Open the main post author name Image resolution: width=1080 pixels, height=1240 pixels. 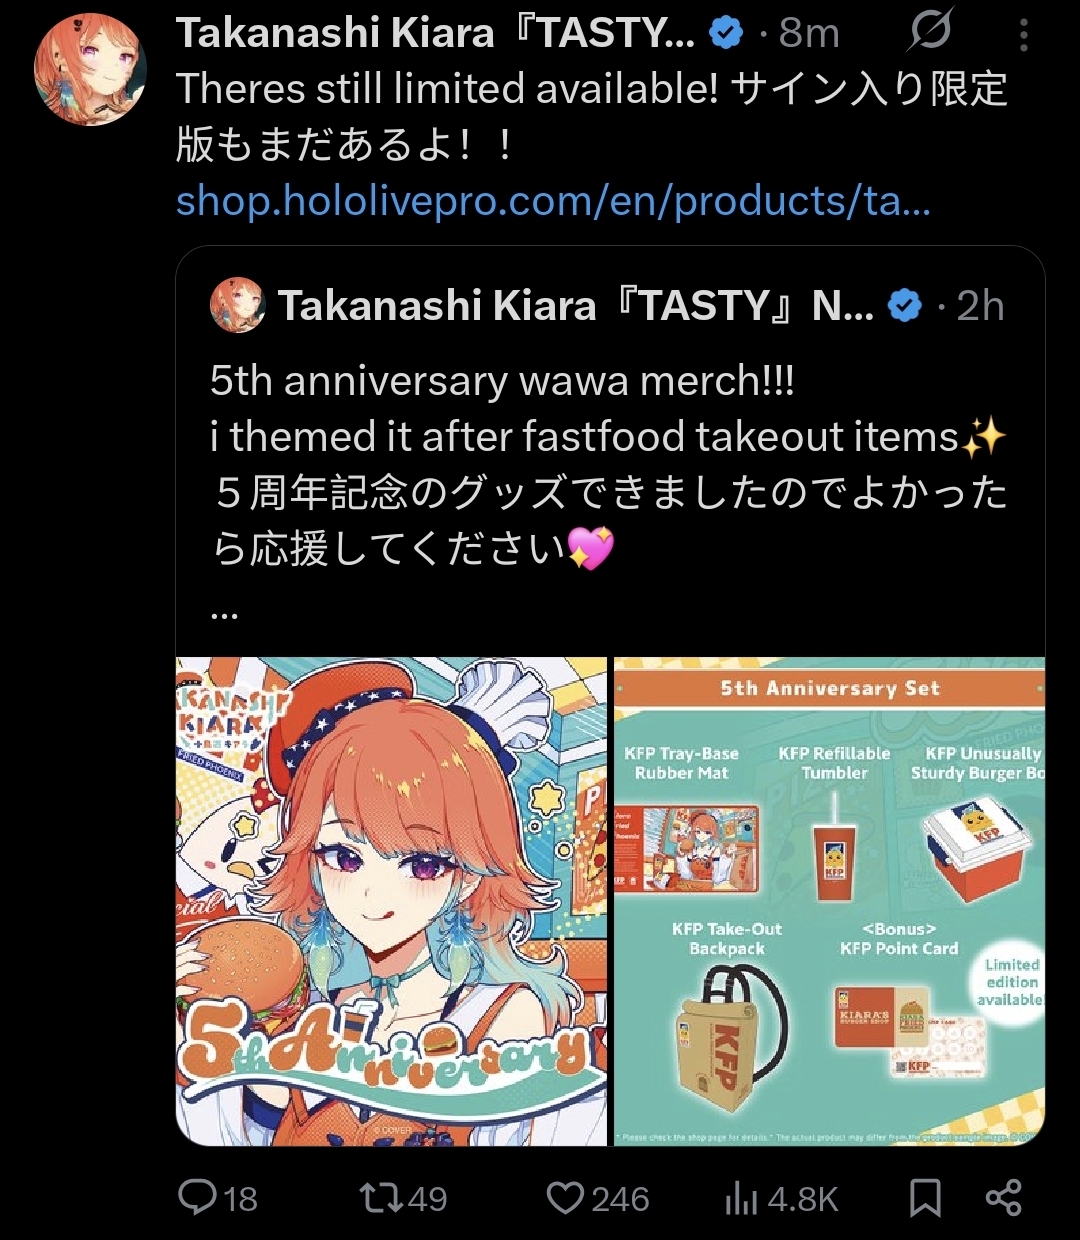(436, 34)
